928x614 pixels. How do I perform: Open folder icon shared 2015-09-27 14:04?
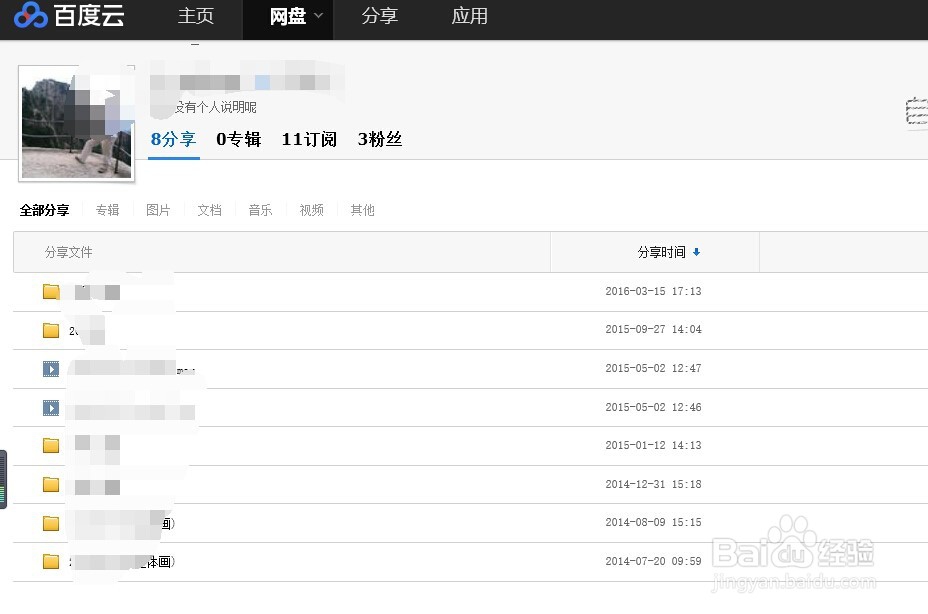click(x=51, y=330)
